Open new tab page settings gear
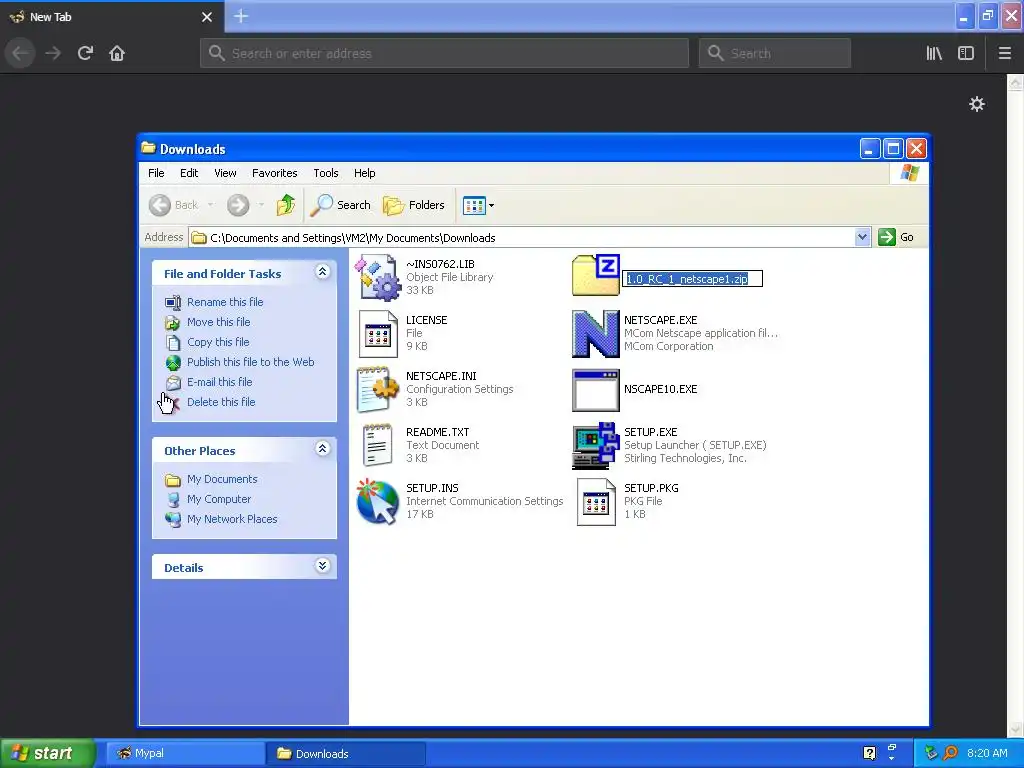The width and height of the screenshot is (1024, 768). click(x=976, y=104)
